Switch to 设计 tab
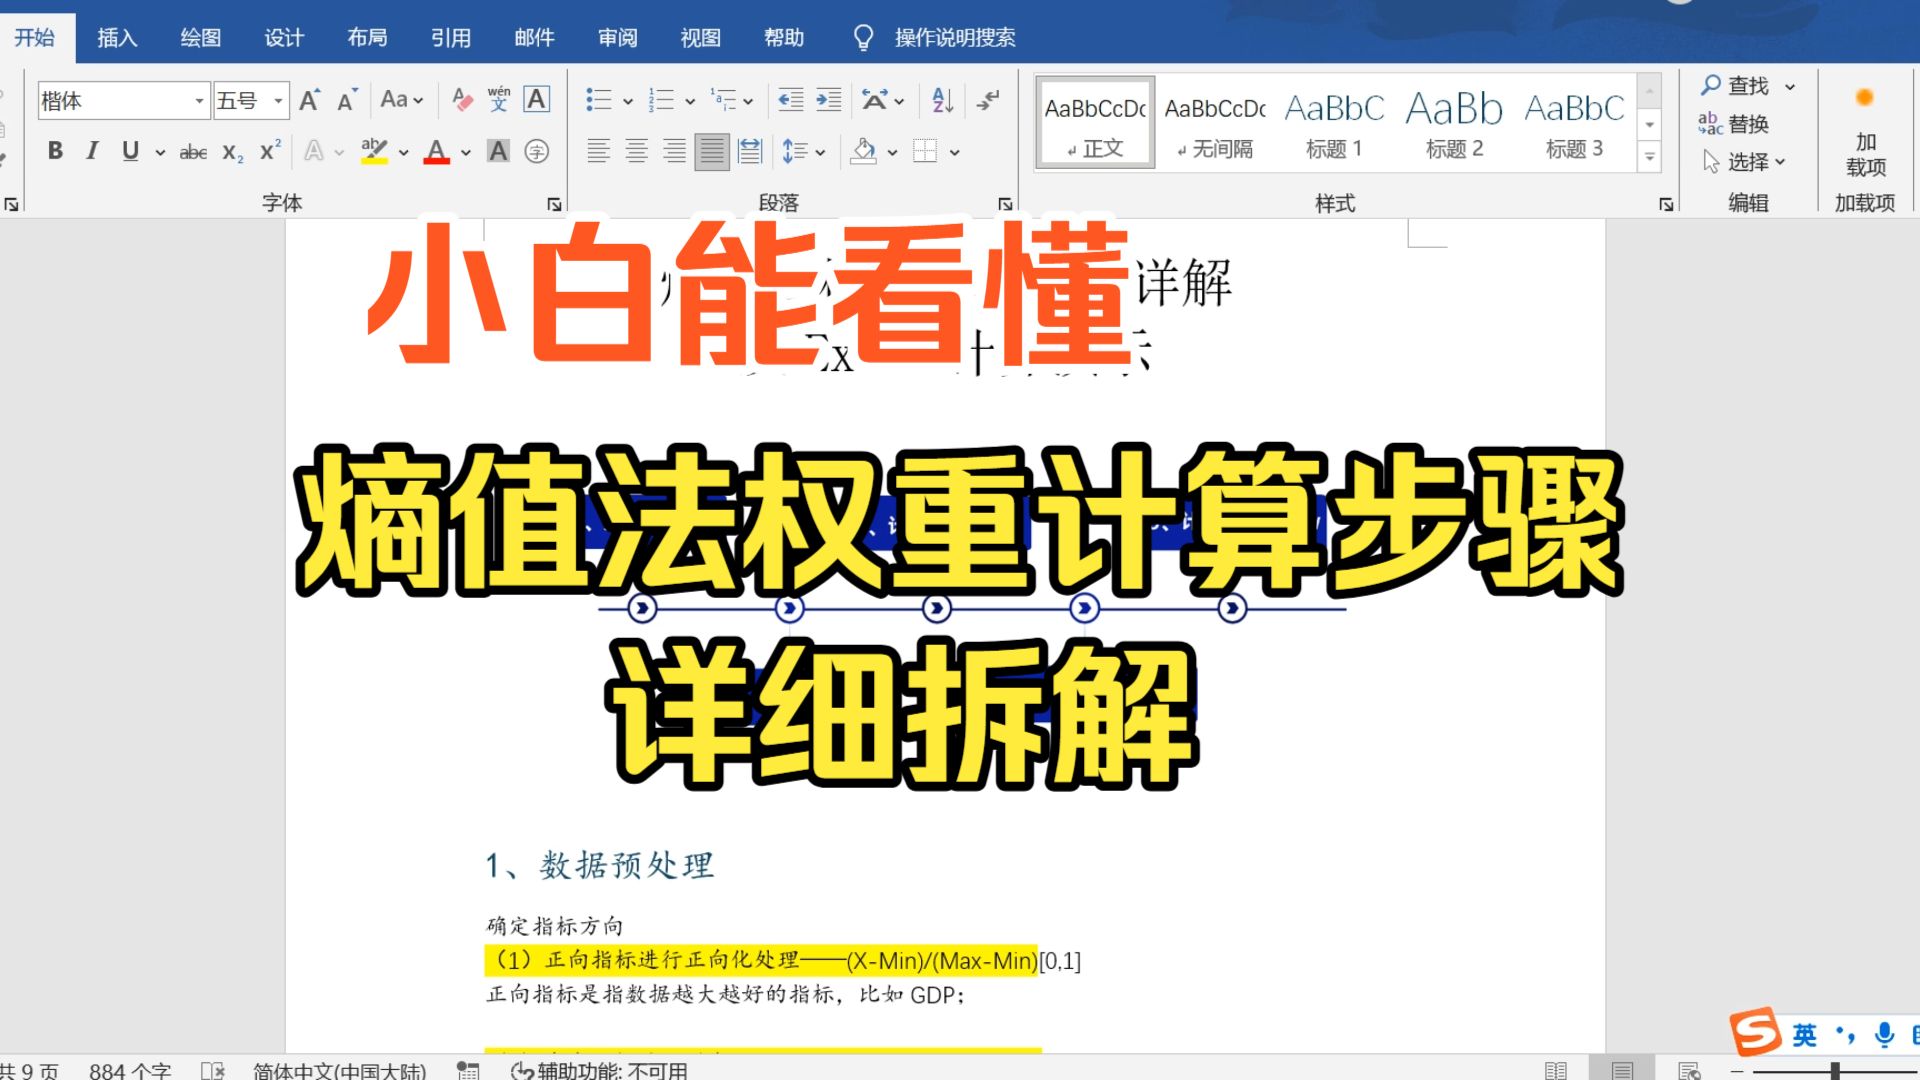 click(284, 37)
